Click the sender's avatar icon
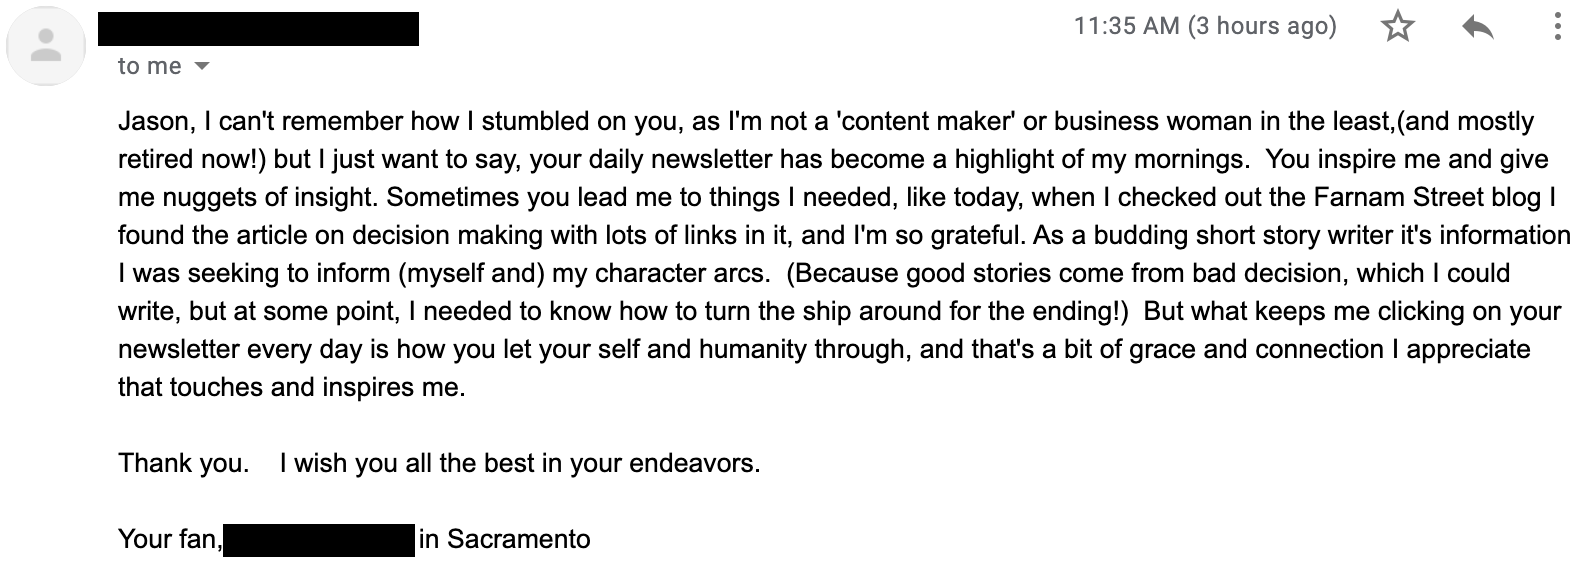Image resolution: width=1592 pixels, height=568 pixels. 46,47
